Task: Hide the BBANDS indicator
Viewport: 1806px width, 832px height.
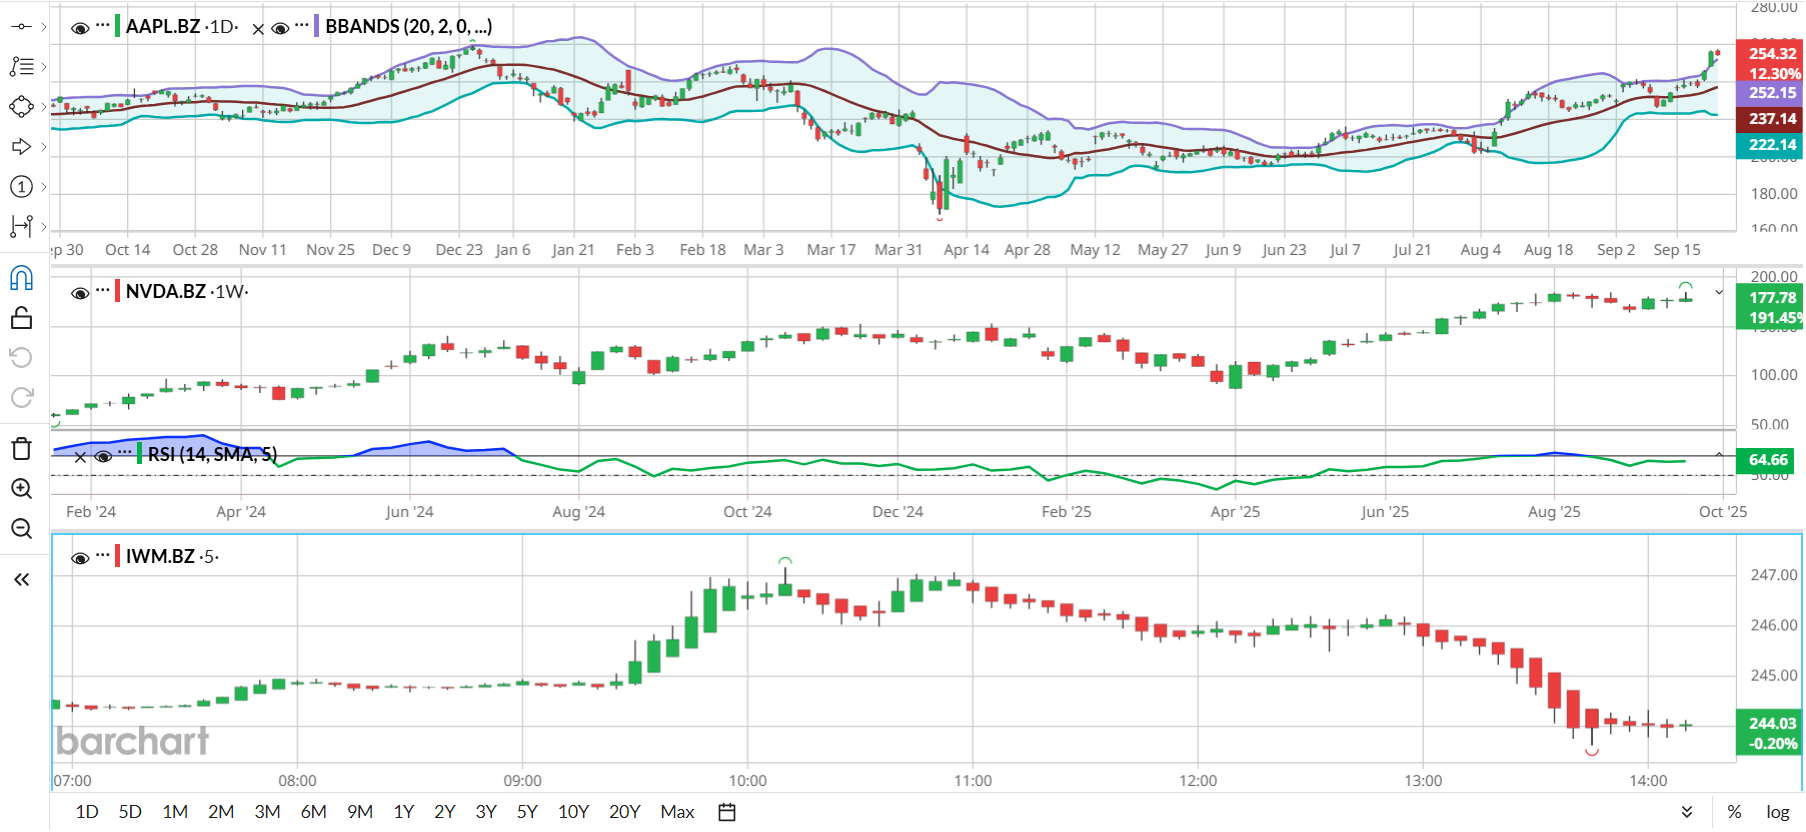Action: (280, 28)
